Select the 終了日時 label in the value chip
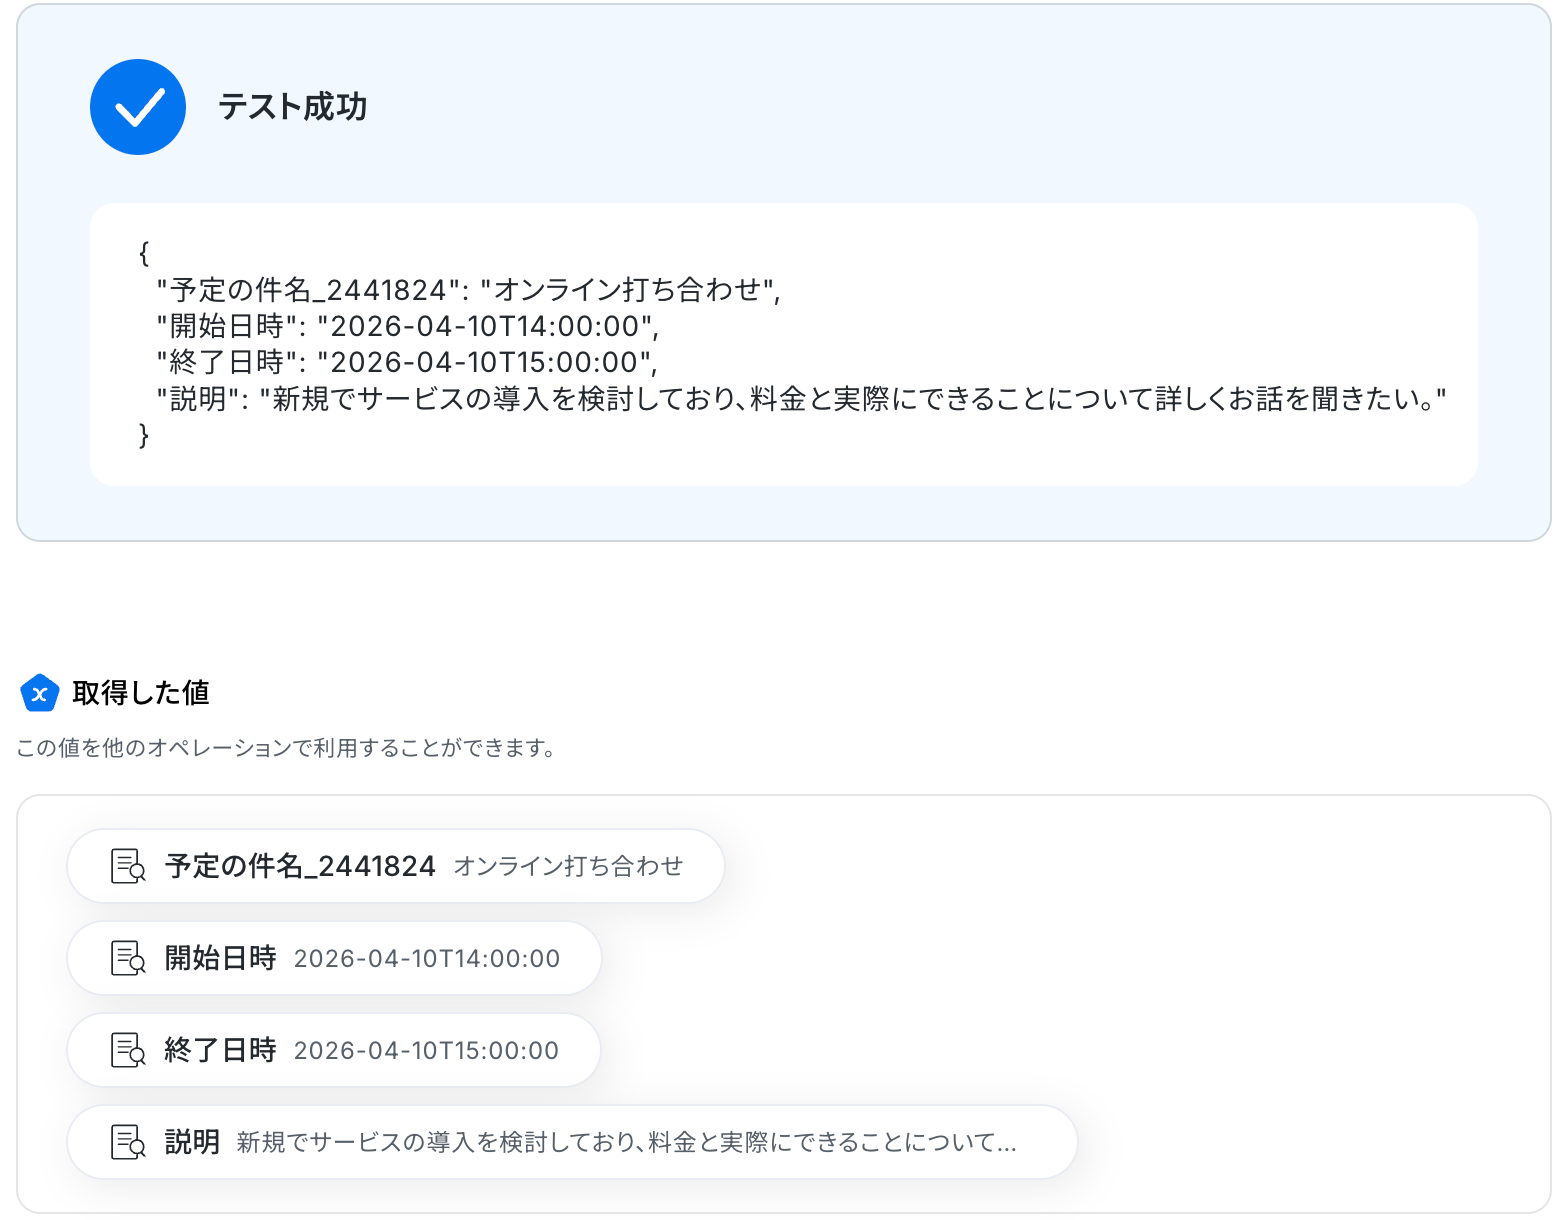1558x1220 pixels. pyautogui.click(x=220, y=1050)
